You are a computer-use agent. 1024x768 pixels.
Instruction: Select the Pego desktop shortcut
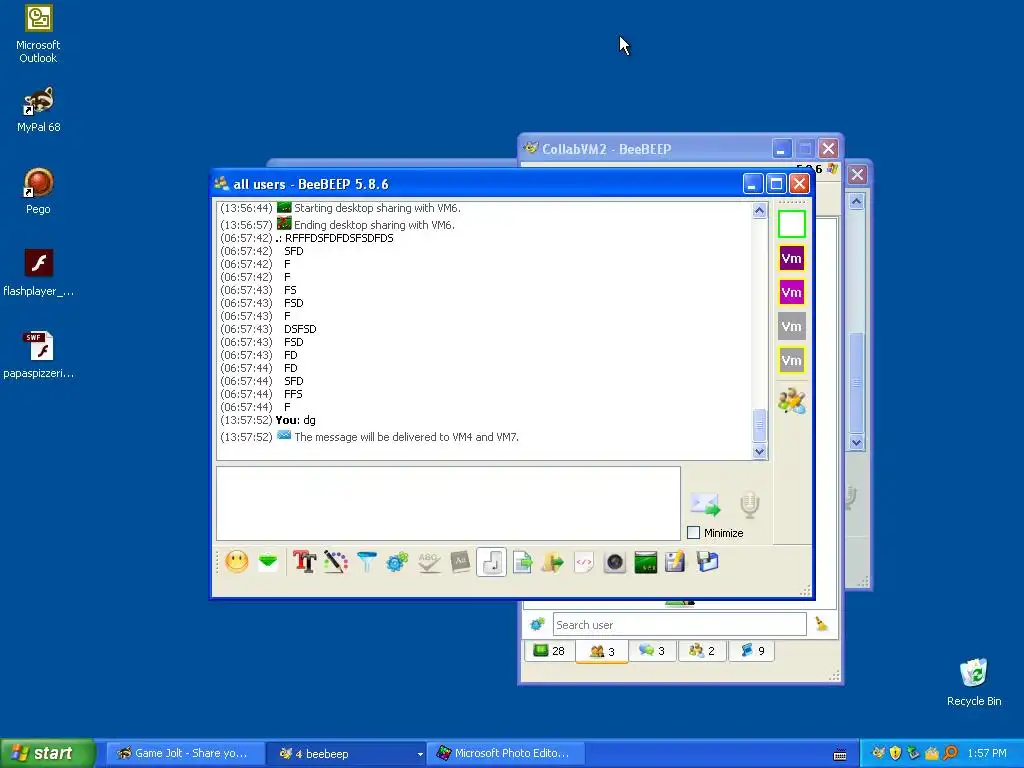point(38,191)
